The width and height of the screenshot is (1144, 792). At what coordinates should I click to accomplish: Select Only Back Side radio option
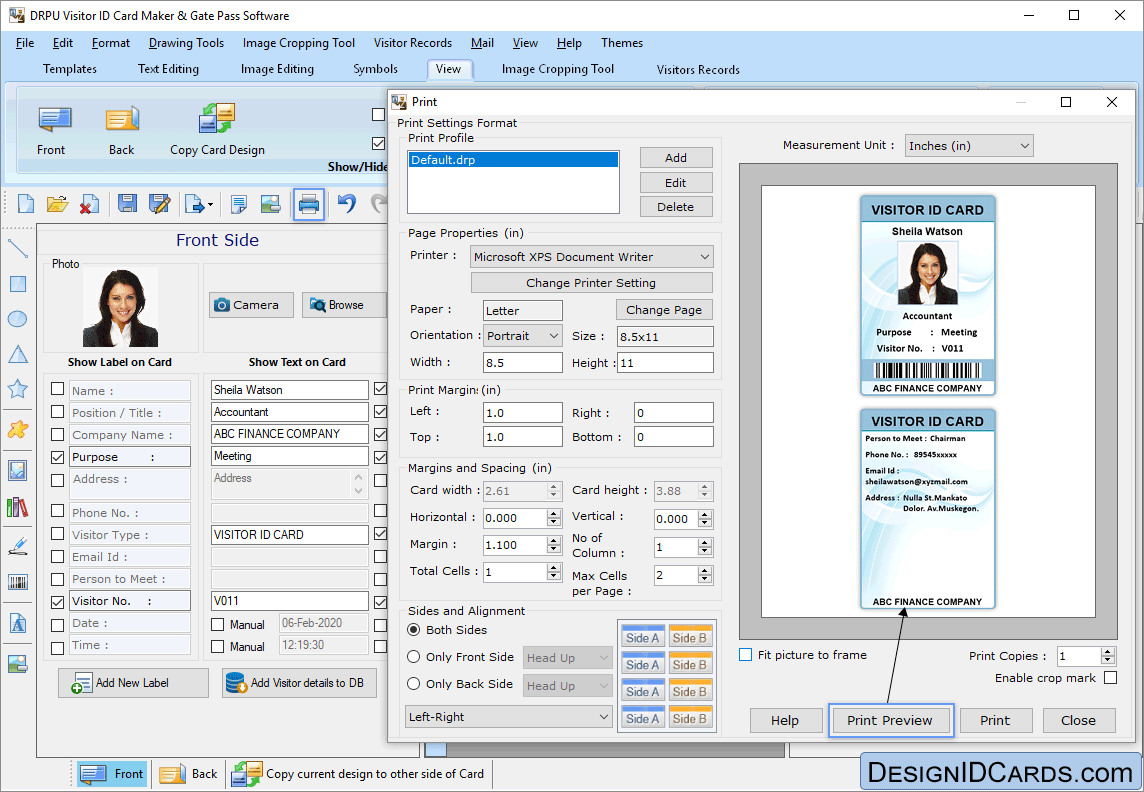[x=414, y=683]
